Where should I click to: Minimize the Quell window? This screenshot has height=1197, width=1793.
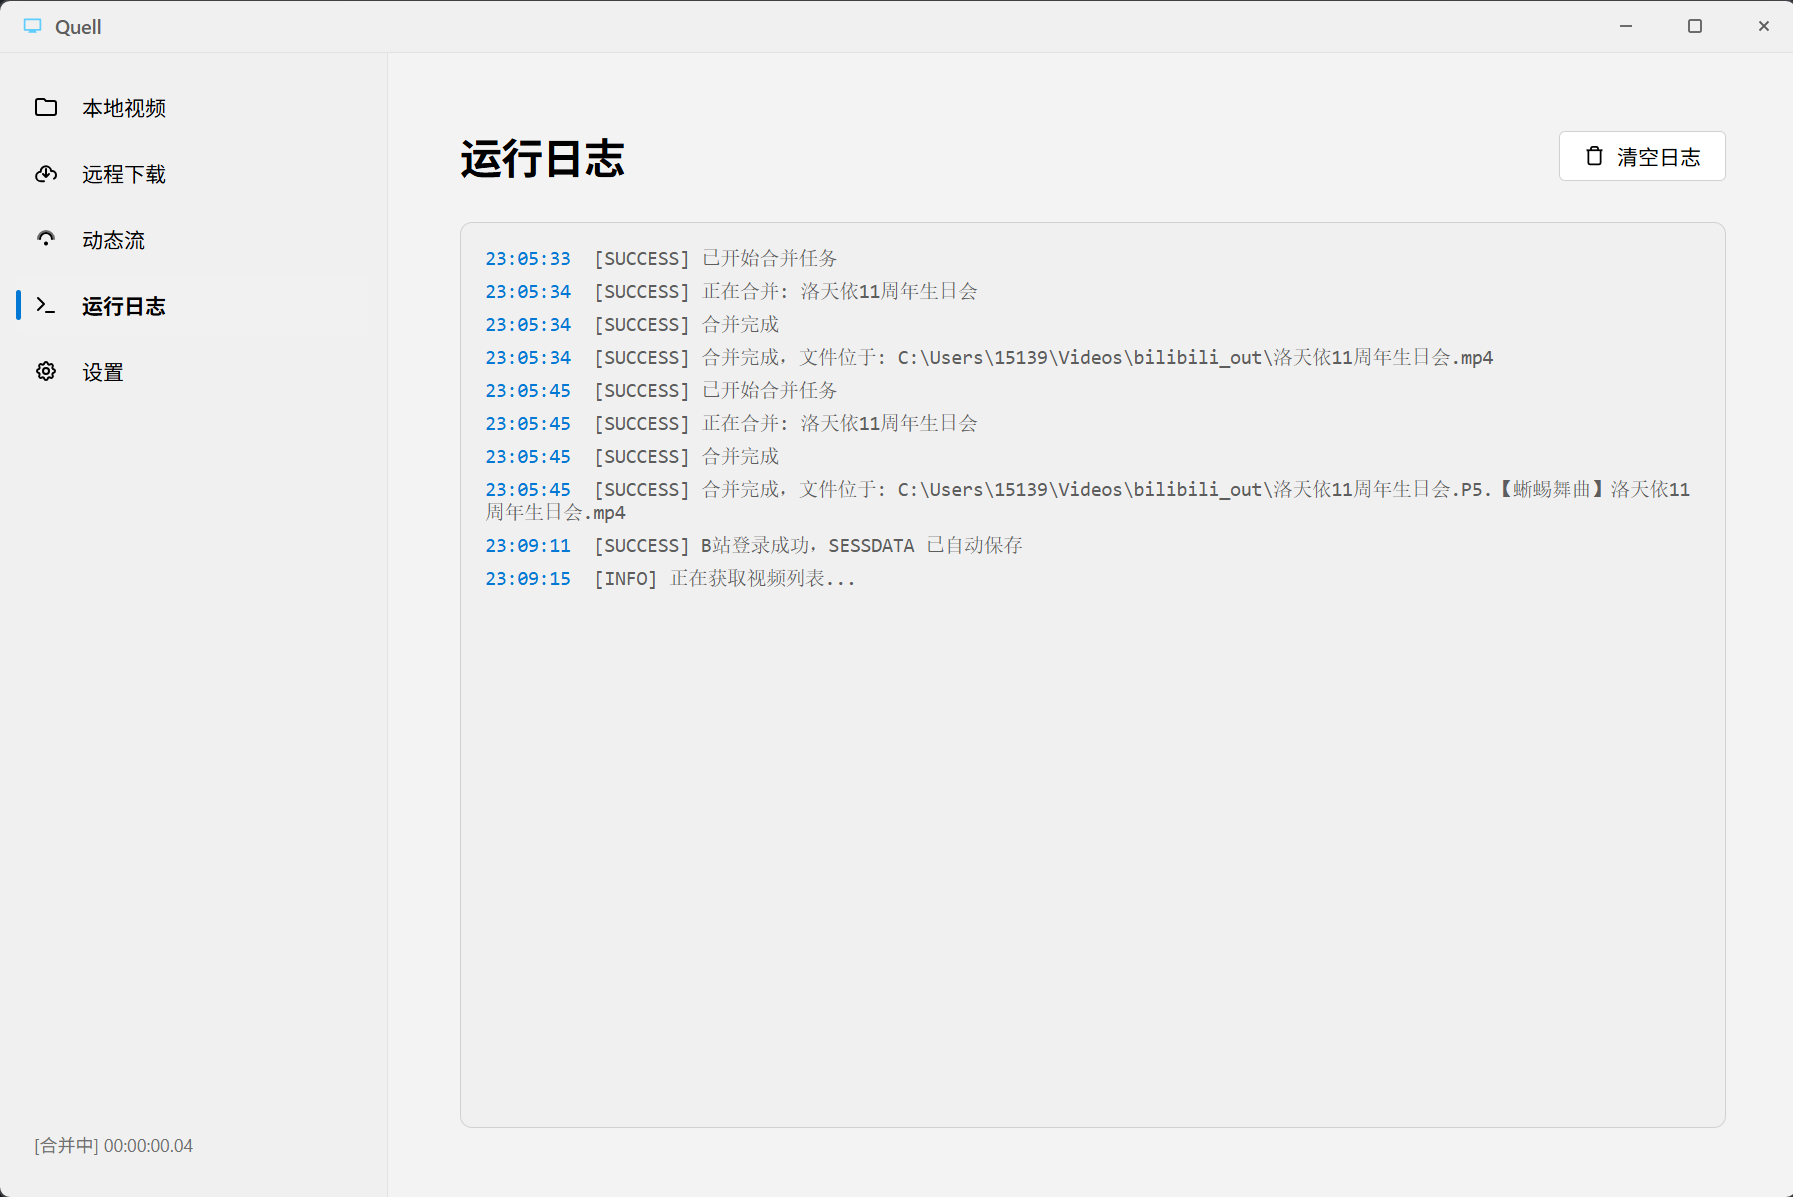1626,26
